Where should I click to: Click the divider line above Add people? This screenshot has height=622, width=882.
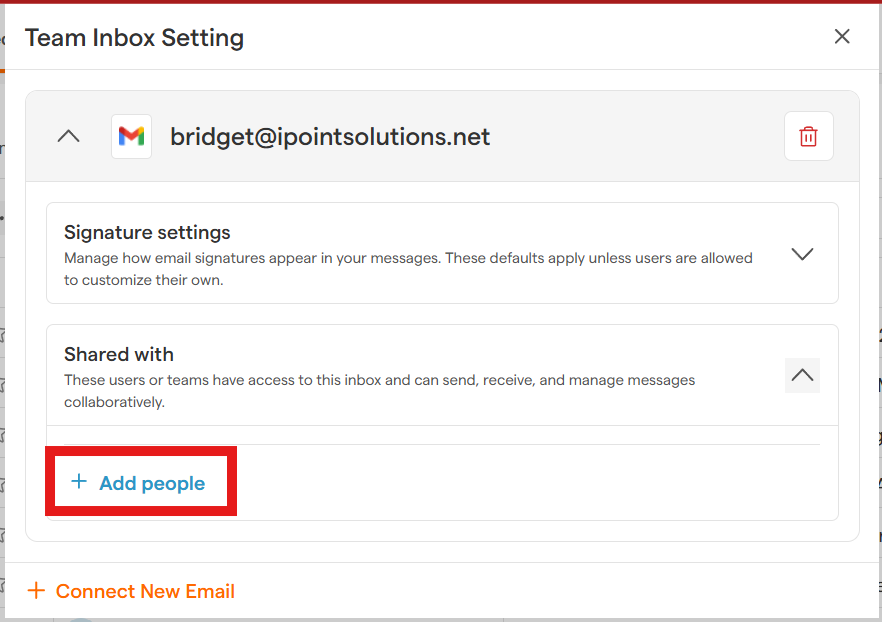pyautogui.click(x=440, y=445)
